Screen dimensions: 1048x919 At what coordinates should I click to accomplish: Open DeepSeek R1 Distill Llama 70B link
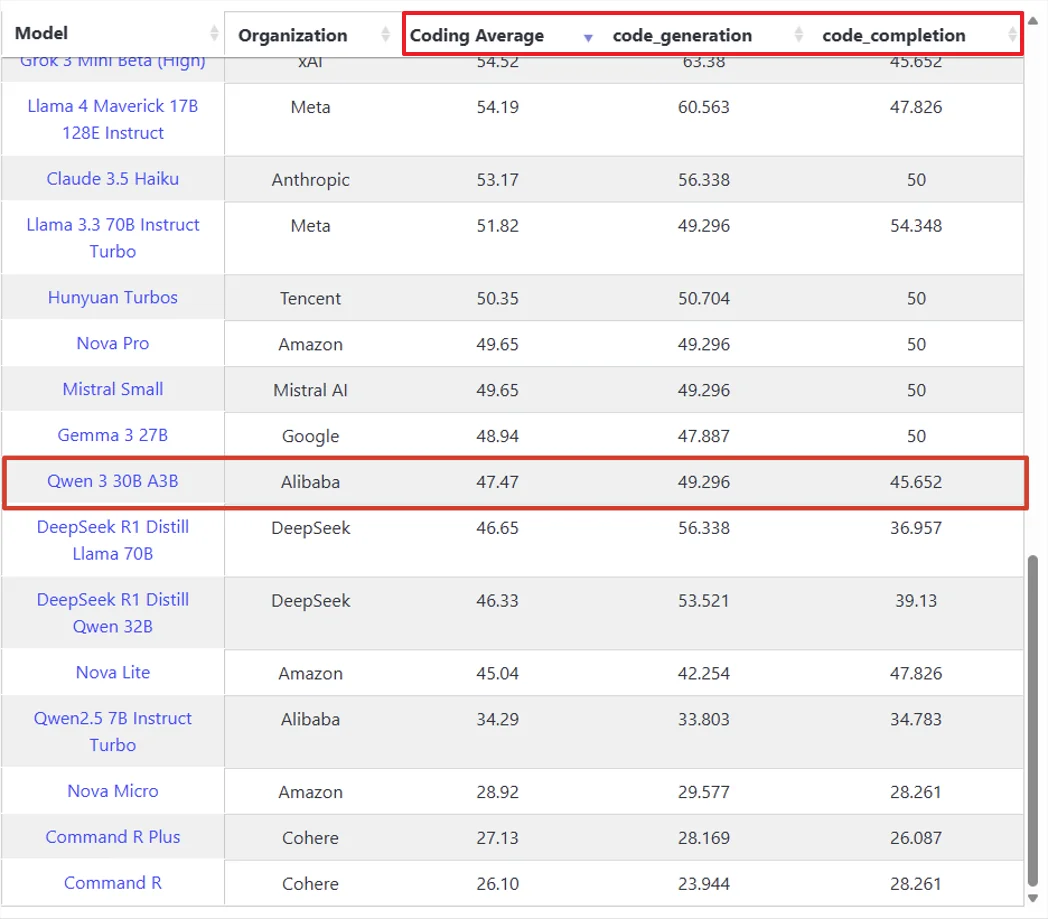click(113, 540)
